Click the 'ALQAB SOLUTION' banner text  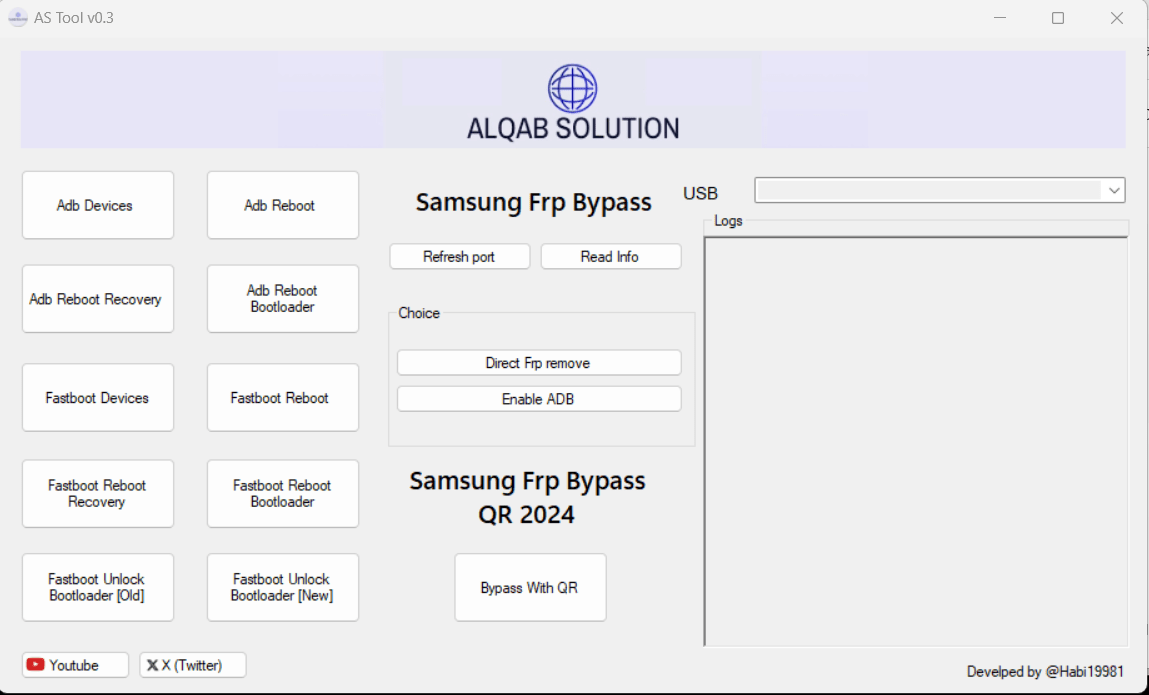coord(573,128)
